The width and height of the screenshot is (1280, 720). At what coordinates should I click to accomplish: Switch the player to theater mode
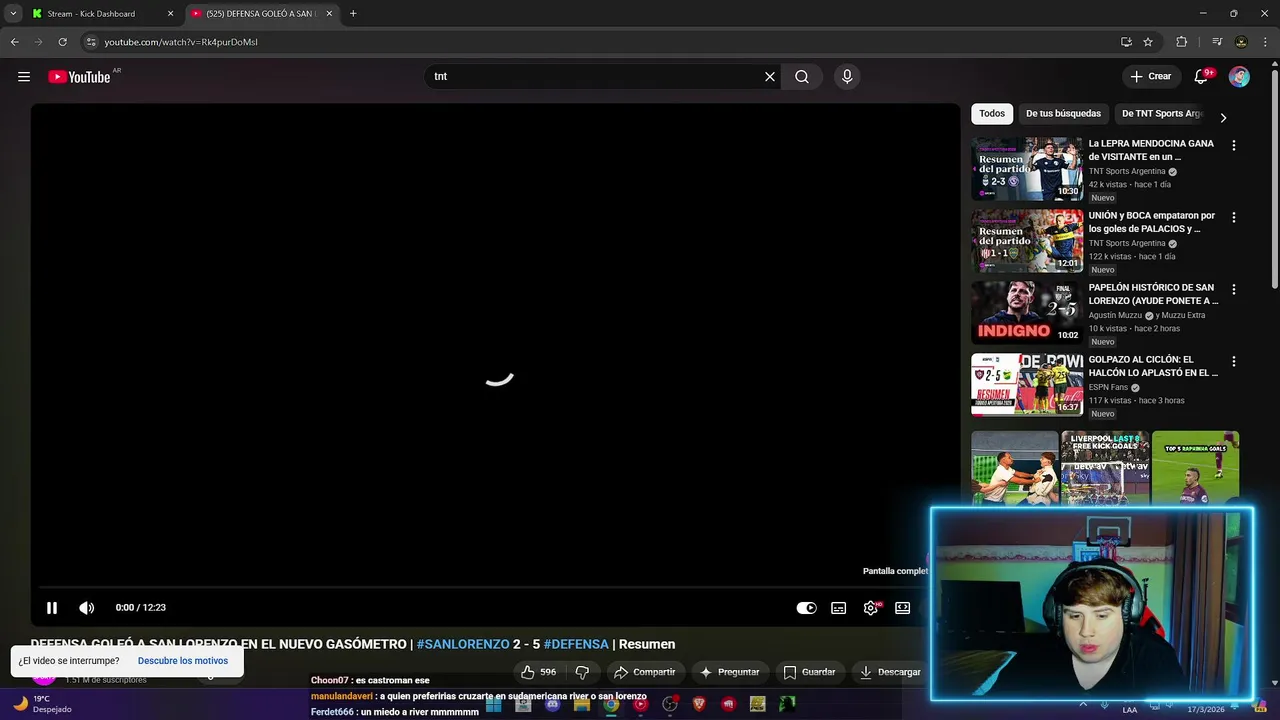[903, 608]
